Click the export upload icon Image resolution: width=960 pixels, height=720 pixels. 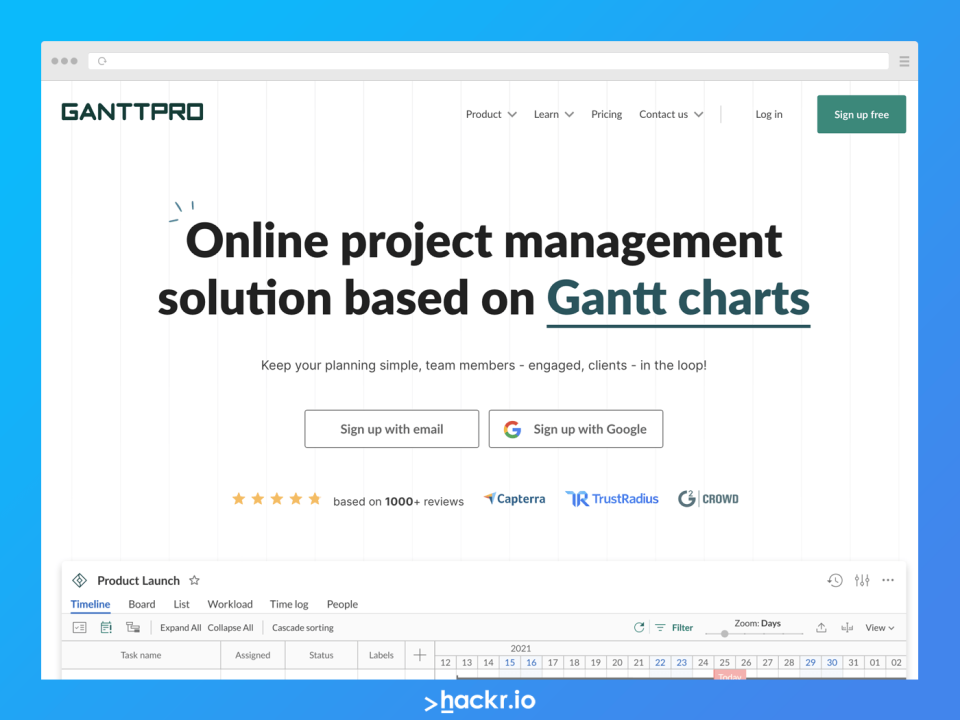click(821, 628)
